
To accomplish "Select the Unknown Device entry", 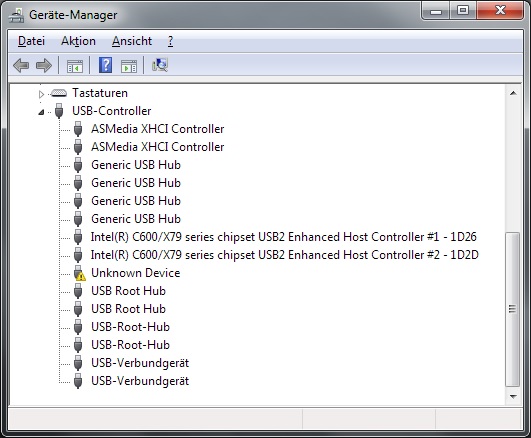I will coord(135,273).
